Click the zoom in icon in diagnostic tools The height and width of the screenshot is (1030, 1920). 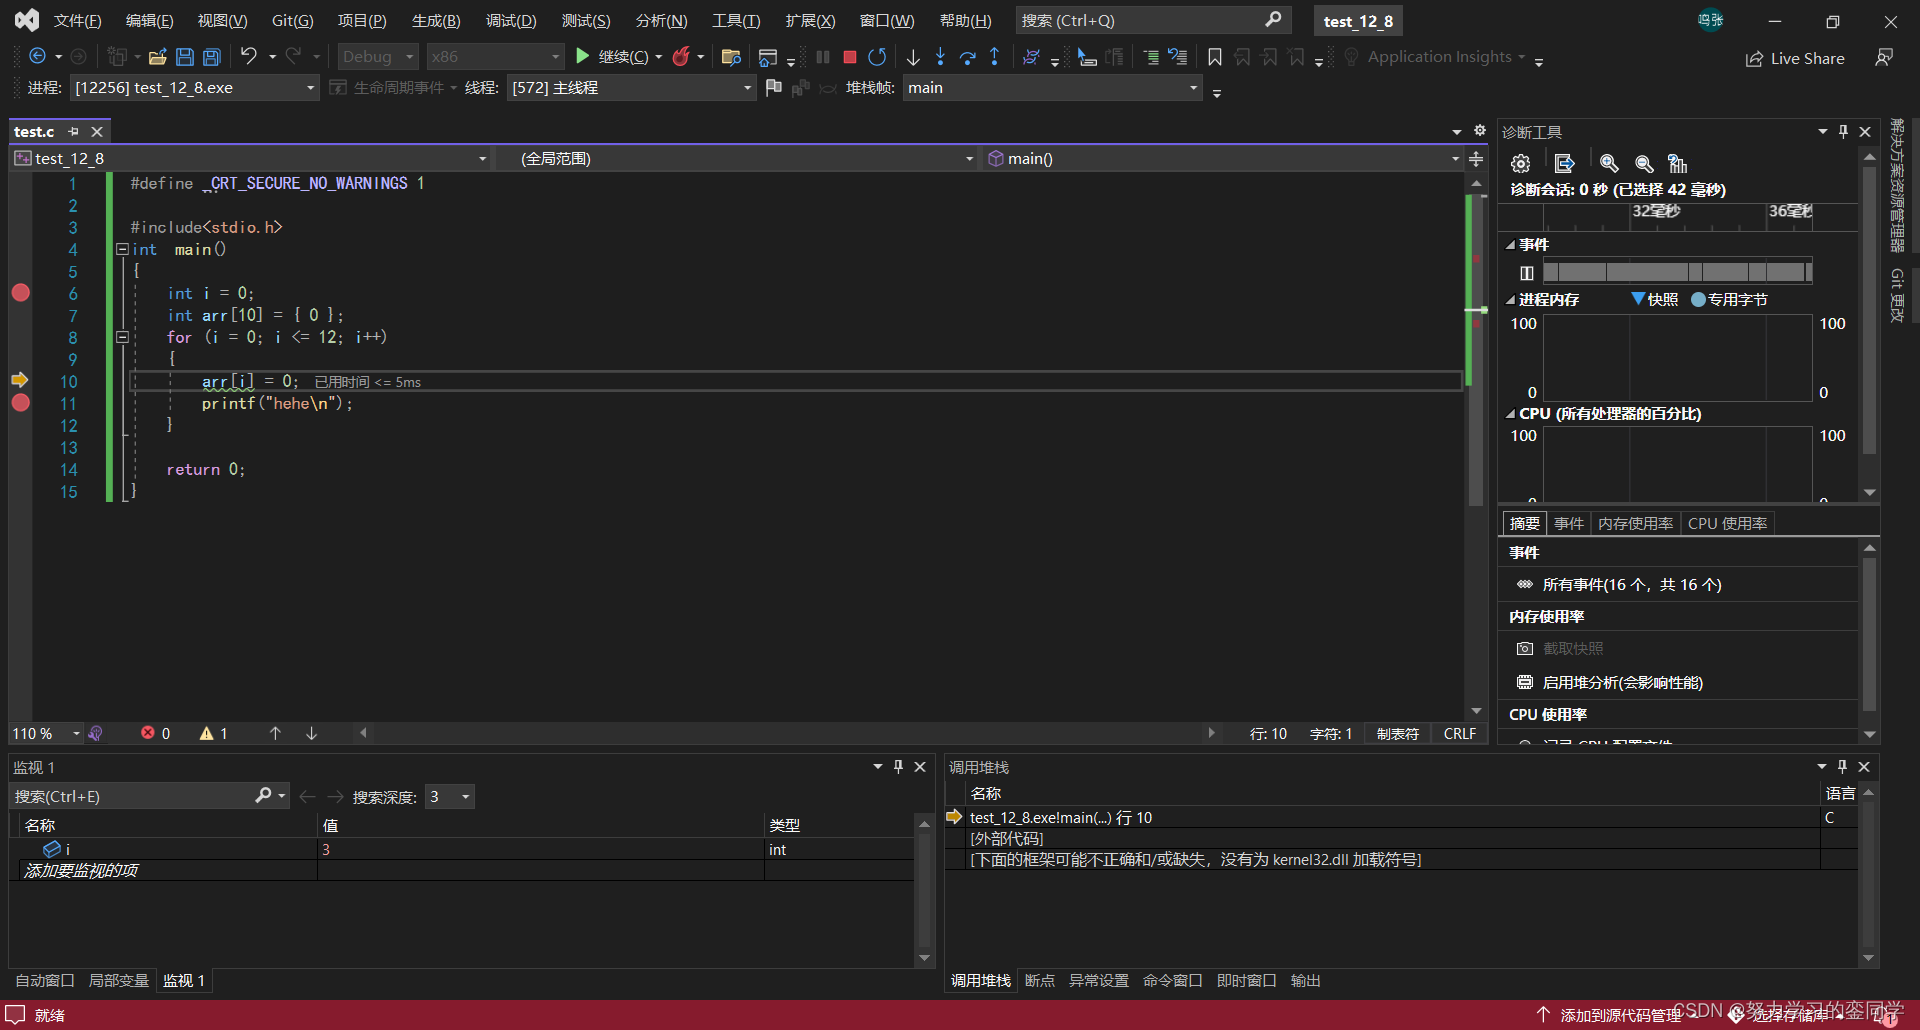point(1609,164)
